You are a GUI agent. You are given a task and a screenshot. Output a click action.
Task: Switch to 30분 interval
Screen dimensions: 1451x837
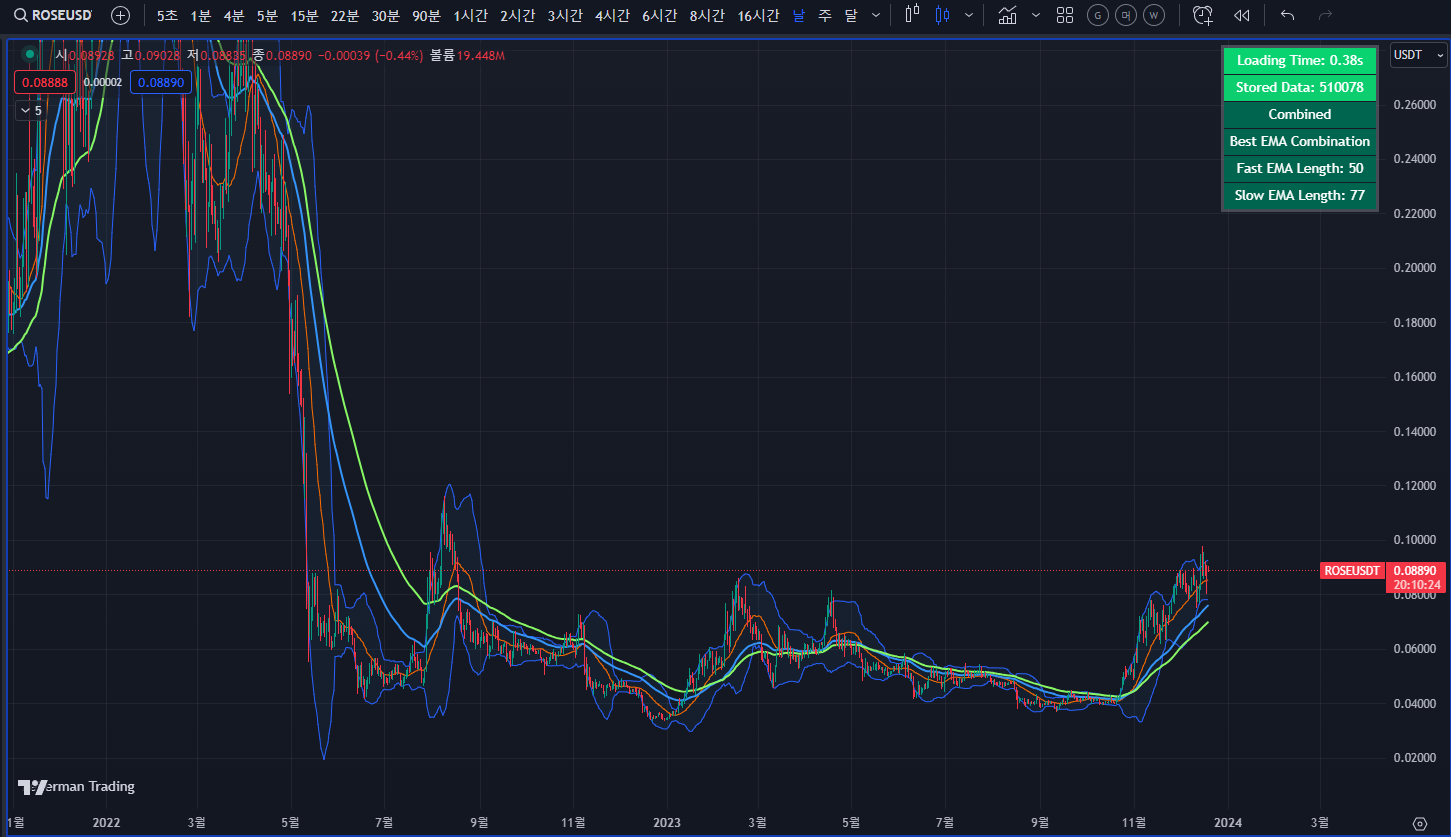[385, 15]
